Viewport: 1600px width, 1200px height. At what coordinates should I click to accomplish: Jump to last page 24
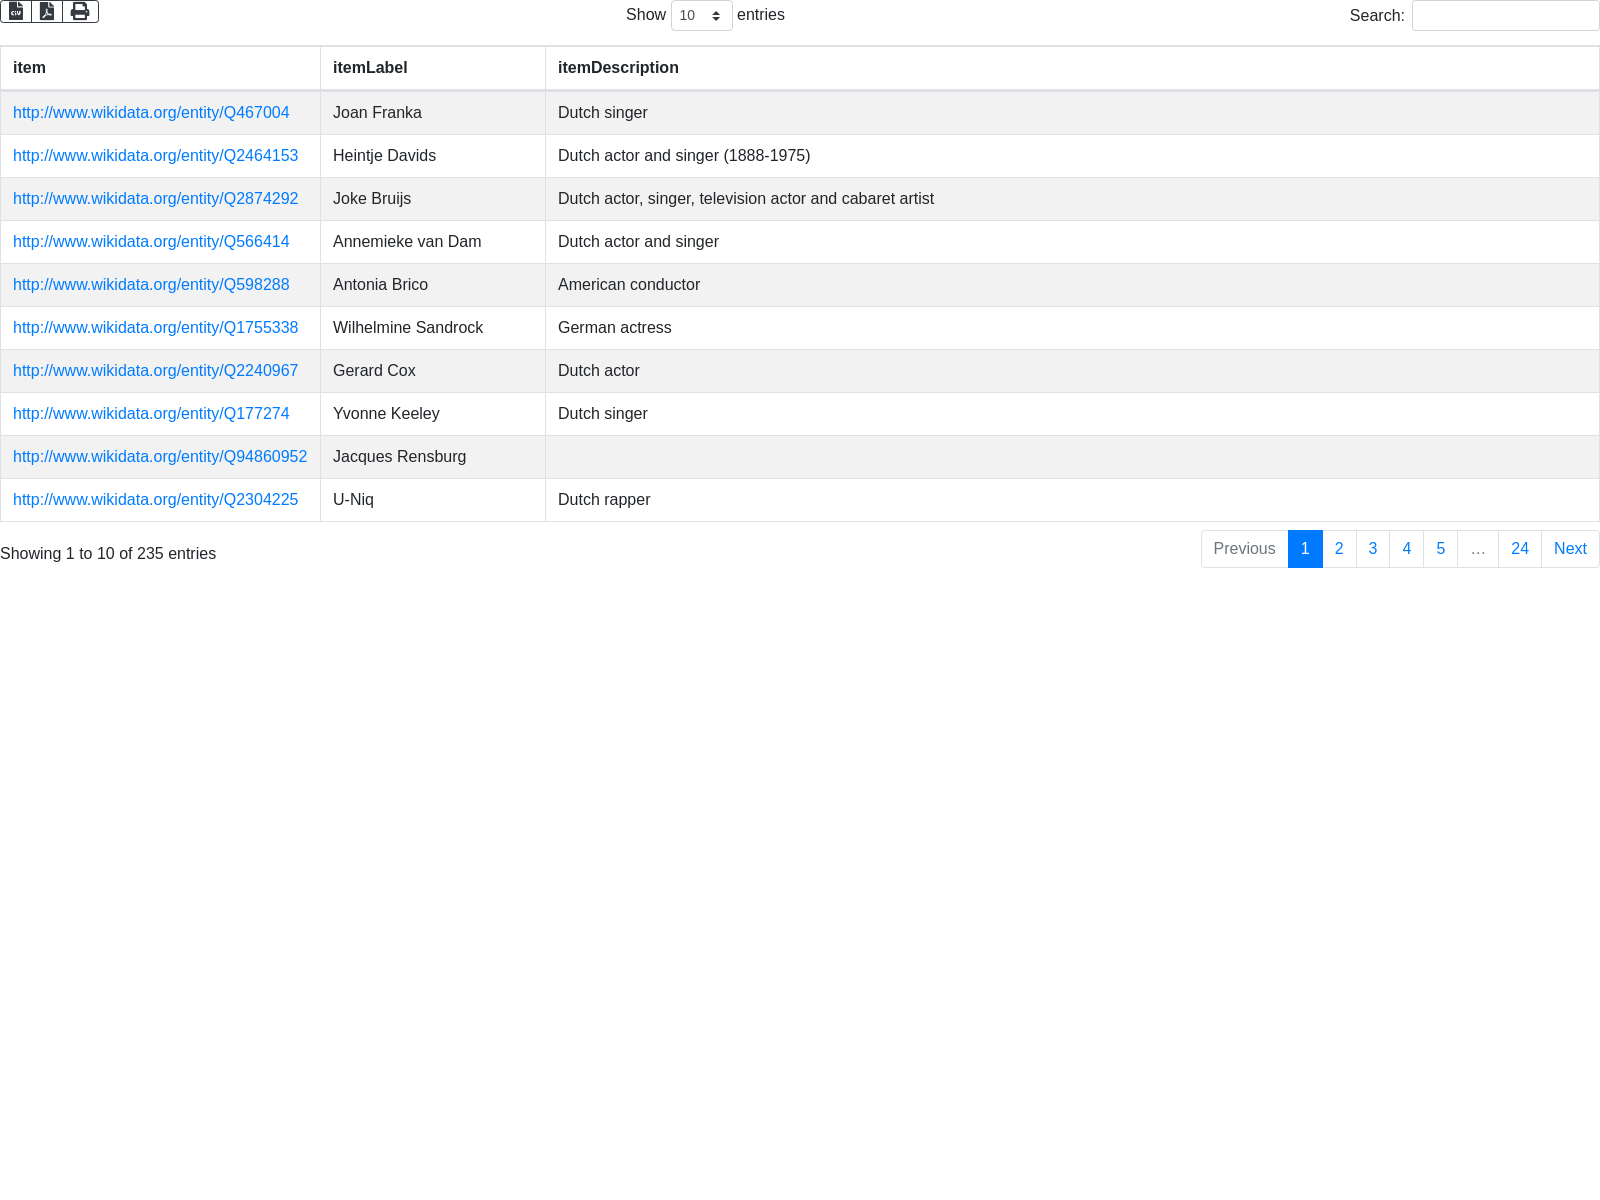click(1519, 549)
